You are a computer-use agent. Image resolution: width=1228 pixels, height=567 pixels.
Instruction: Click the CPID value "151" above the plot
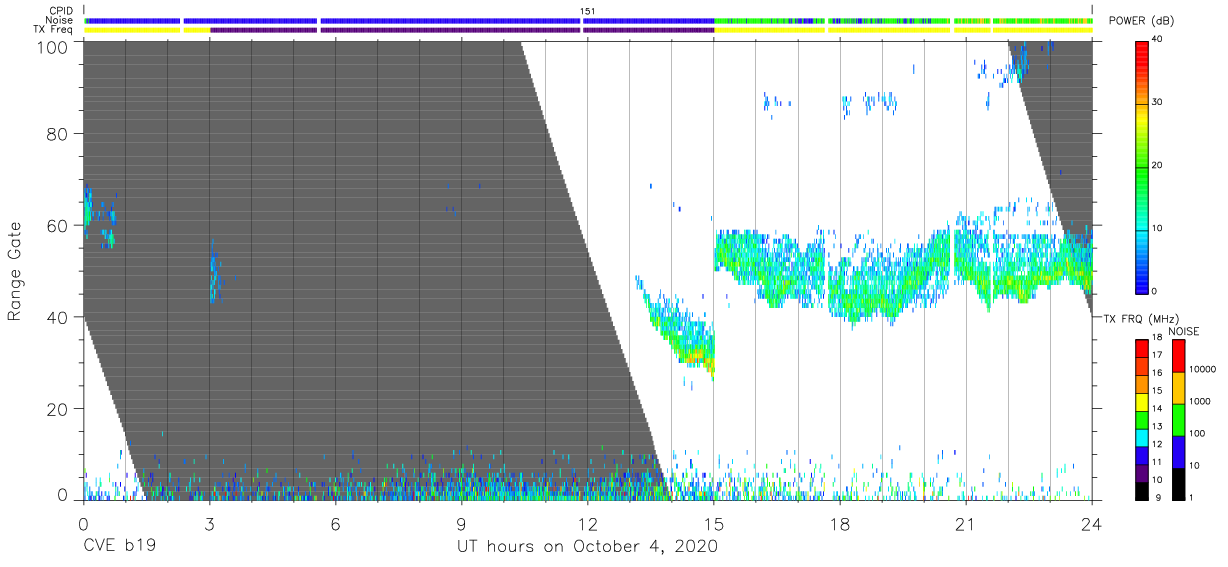588,11
